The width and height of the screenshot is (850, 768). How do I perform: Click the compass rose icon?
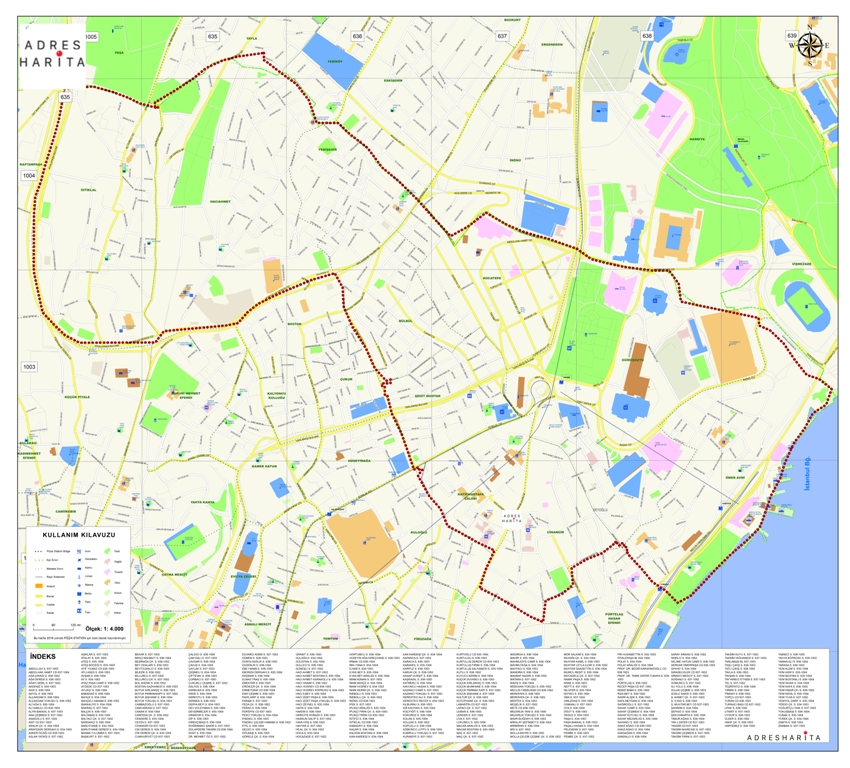coord(809,45)
